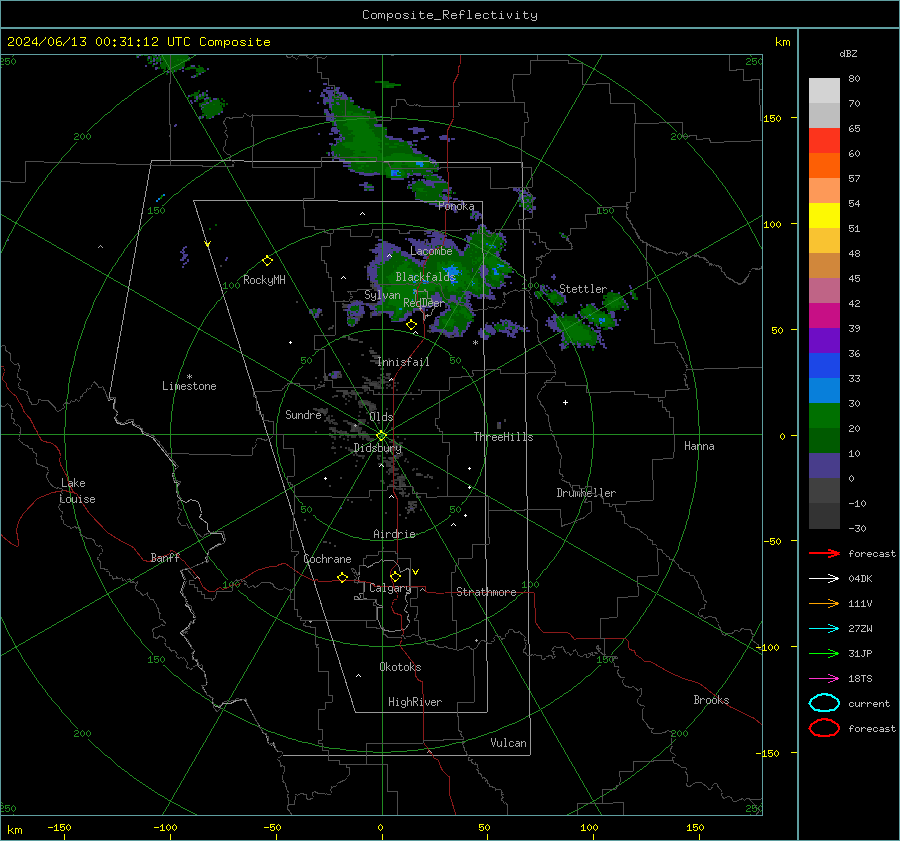Click the yellow diamond marker above Calgary

tap(395, 576)
